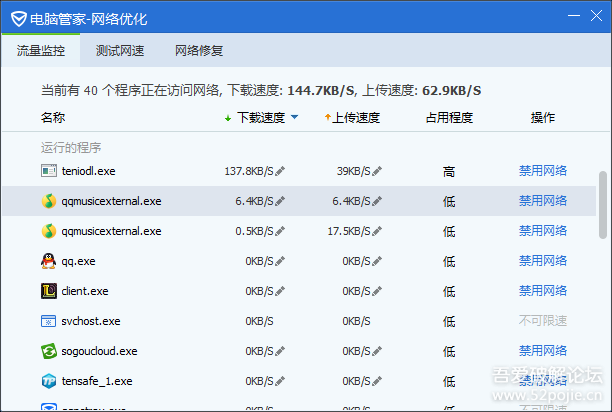Image resolution: width=612 pixels, height=412 pixels.
Task: Click the sogoucloud.exe green icon
Action: click(49, 351)
